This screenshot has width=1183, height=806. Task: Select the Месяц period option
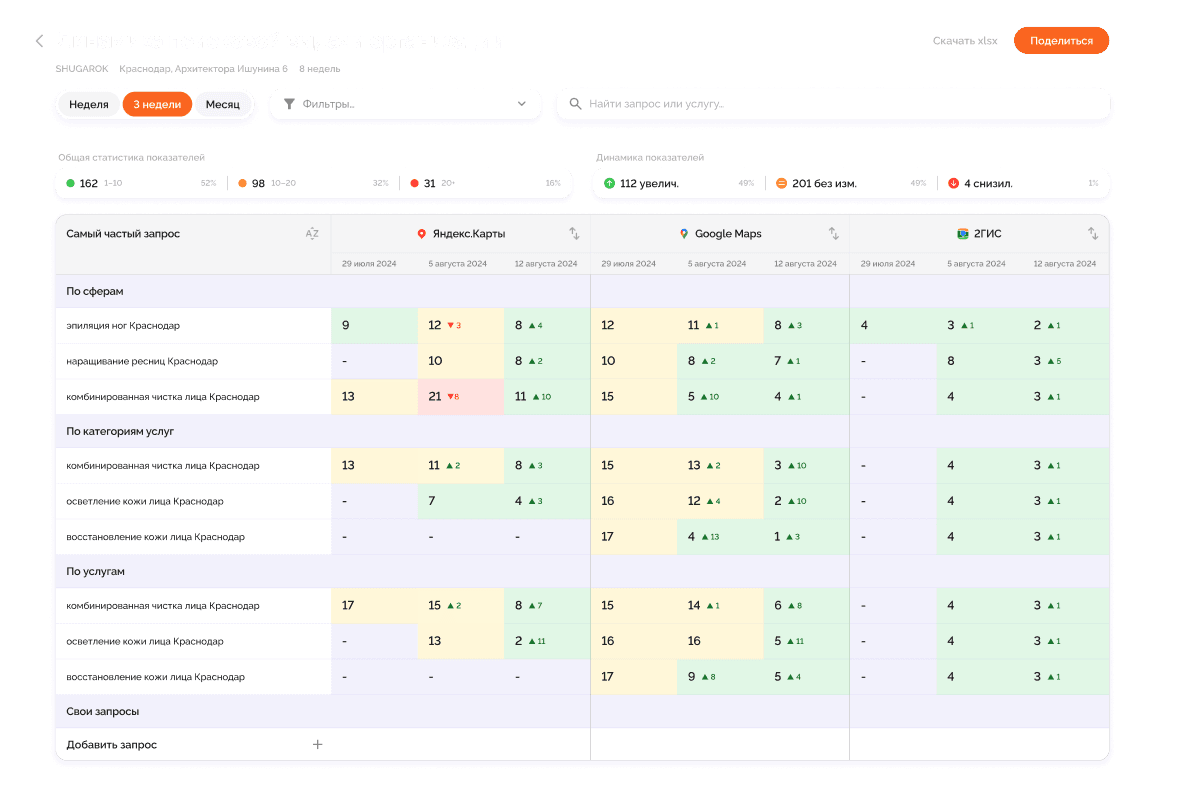[223, 104]
